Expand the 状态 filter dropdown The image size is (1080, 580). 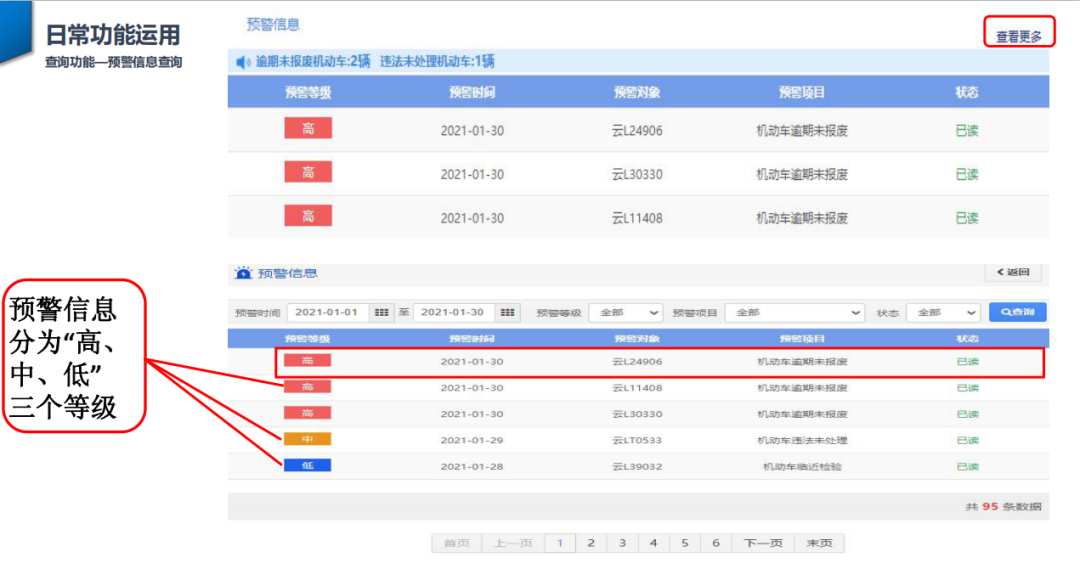click(942, 313)
